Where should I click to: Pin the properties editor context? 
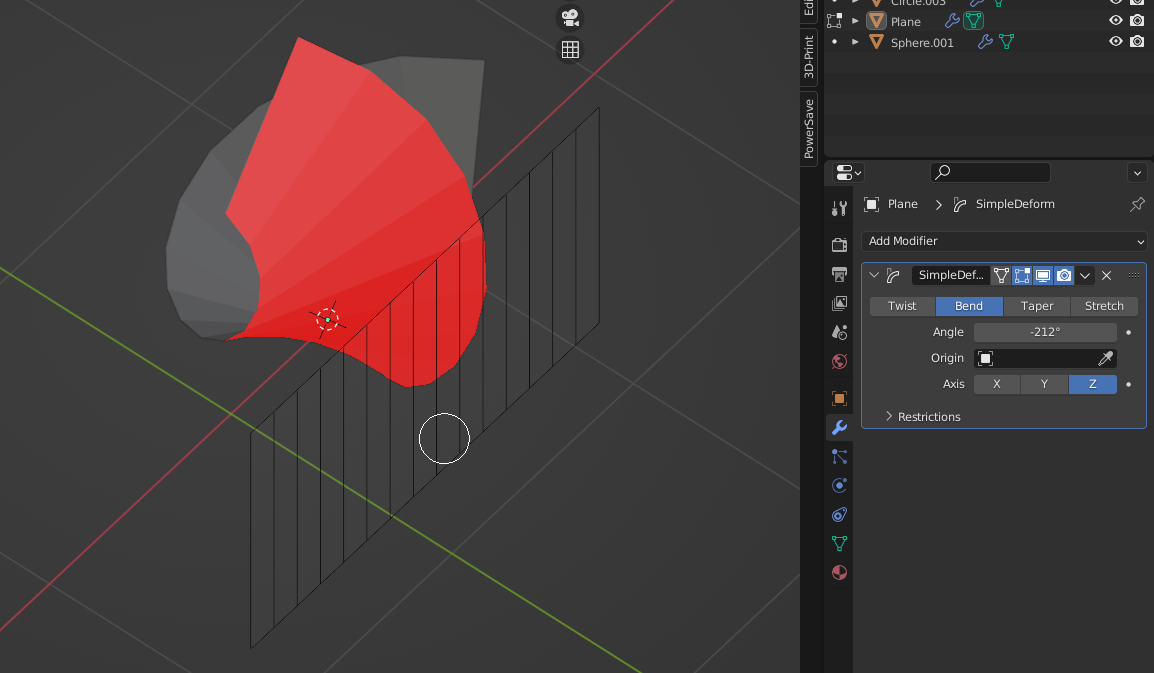[1137, 204]
